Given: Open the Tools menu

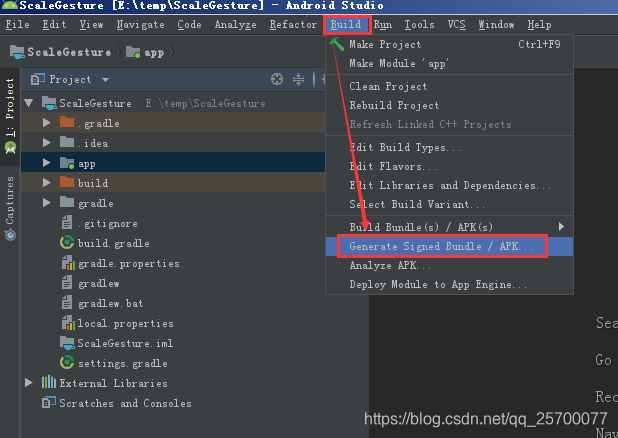Looking at the screenshot, I should click(x=419, y=24).
